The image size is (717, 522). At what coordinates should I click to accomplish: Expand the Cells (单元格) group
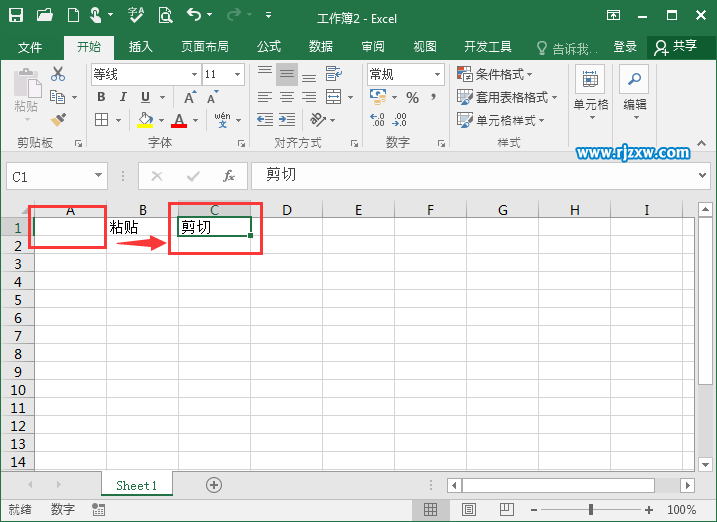[x=591, y=94]
